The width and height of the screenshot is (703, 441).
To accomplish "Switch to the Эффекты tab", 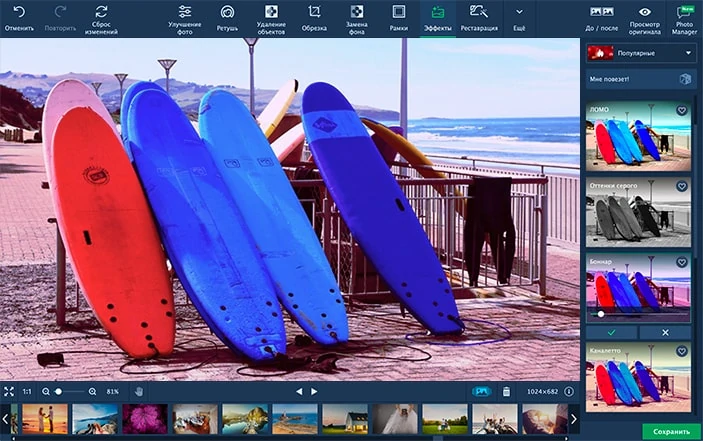I will pyautogui.click(x=437, y=18).
